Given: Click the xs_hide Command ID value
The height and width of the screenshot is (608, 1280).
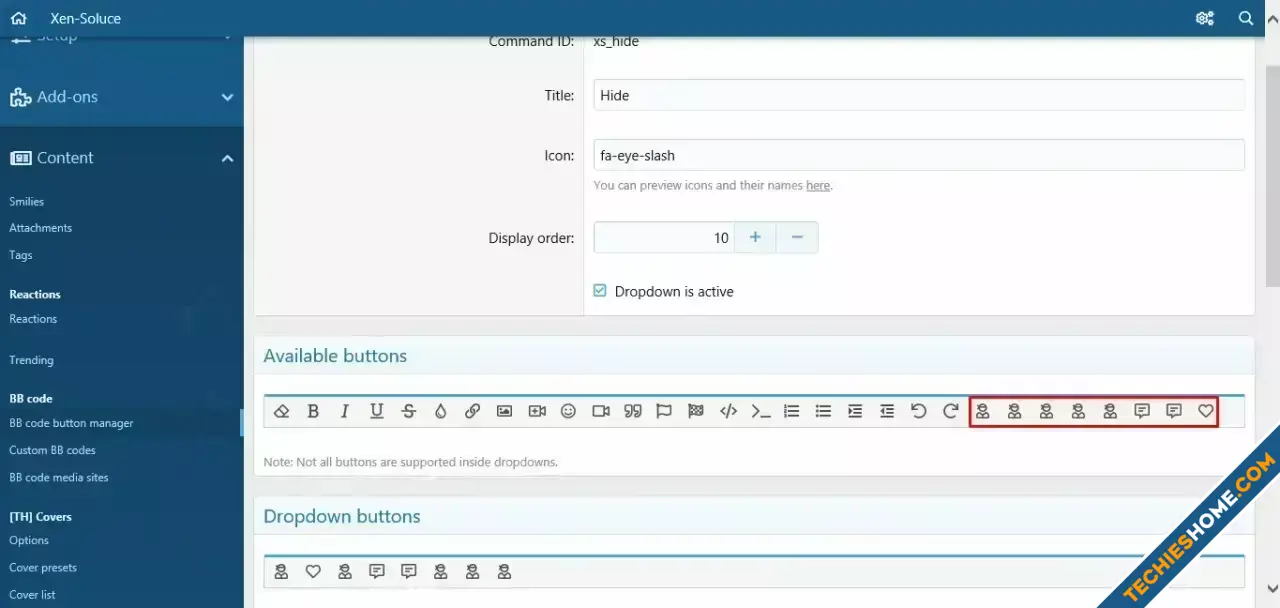Looking at the screenshot, I should pyautogui.click(x=616, y=42).
